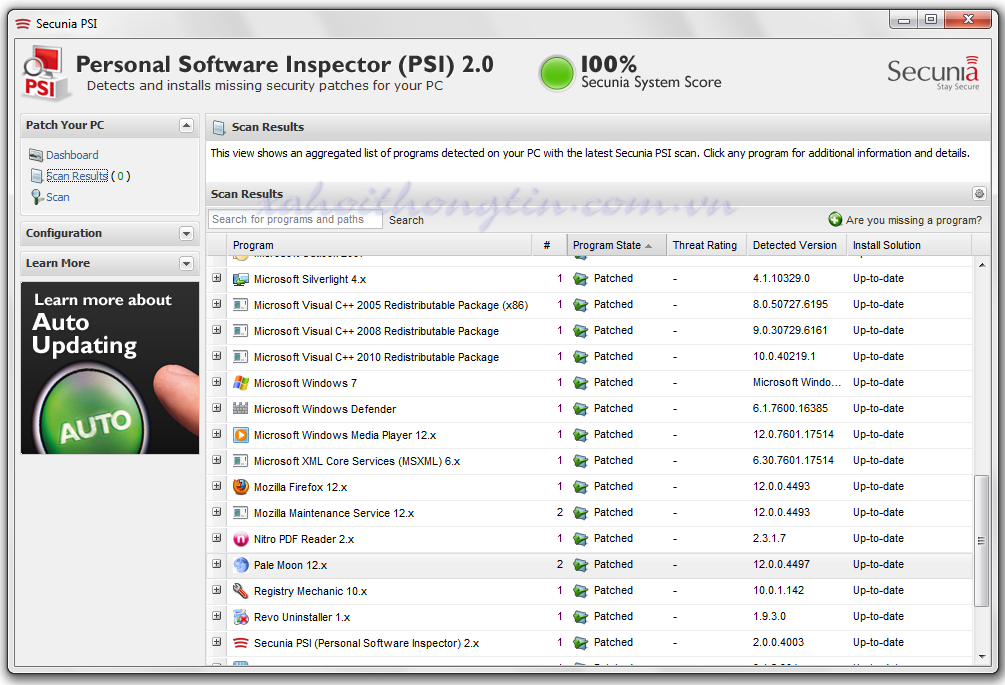Screen dimensions: 1005x685
Task: Click the Scan magnifier icon in sidebar
Action: click(37, 197)
